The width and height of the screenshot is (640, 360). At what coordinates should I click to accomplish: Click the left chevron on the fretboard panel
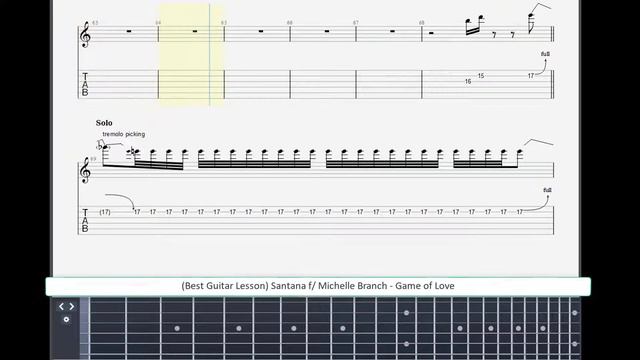coord(61,307)
